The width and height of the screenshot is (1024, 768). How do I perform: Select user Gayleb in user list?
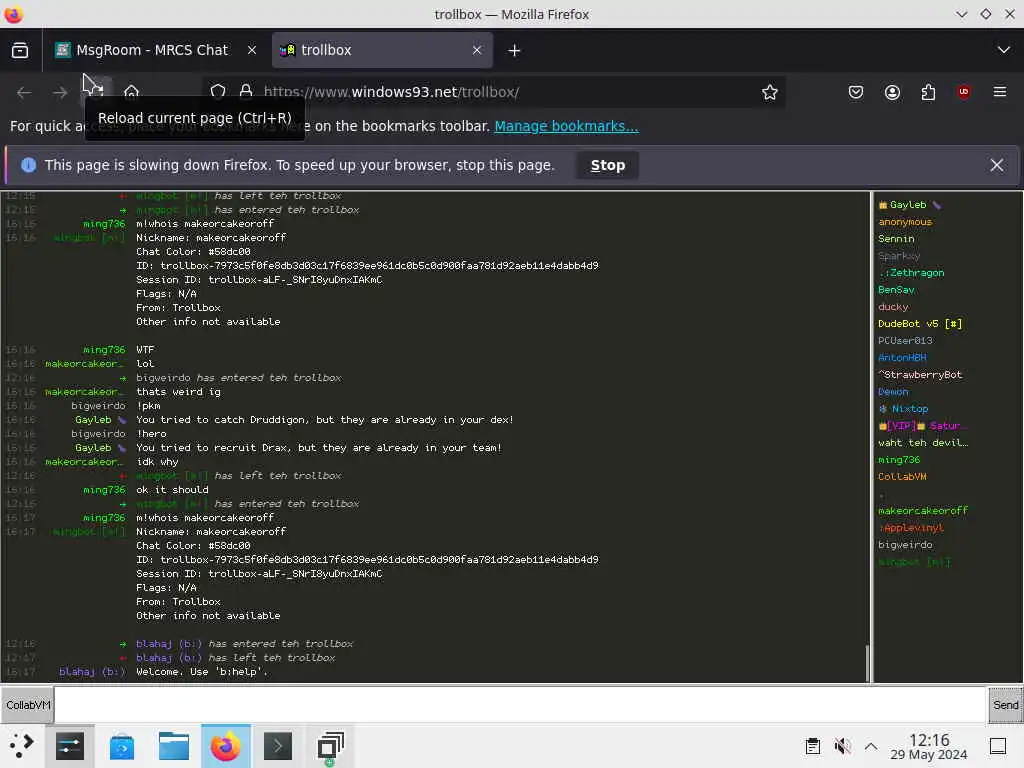[x=910, y=205]
